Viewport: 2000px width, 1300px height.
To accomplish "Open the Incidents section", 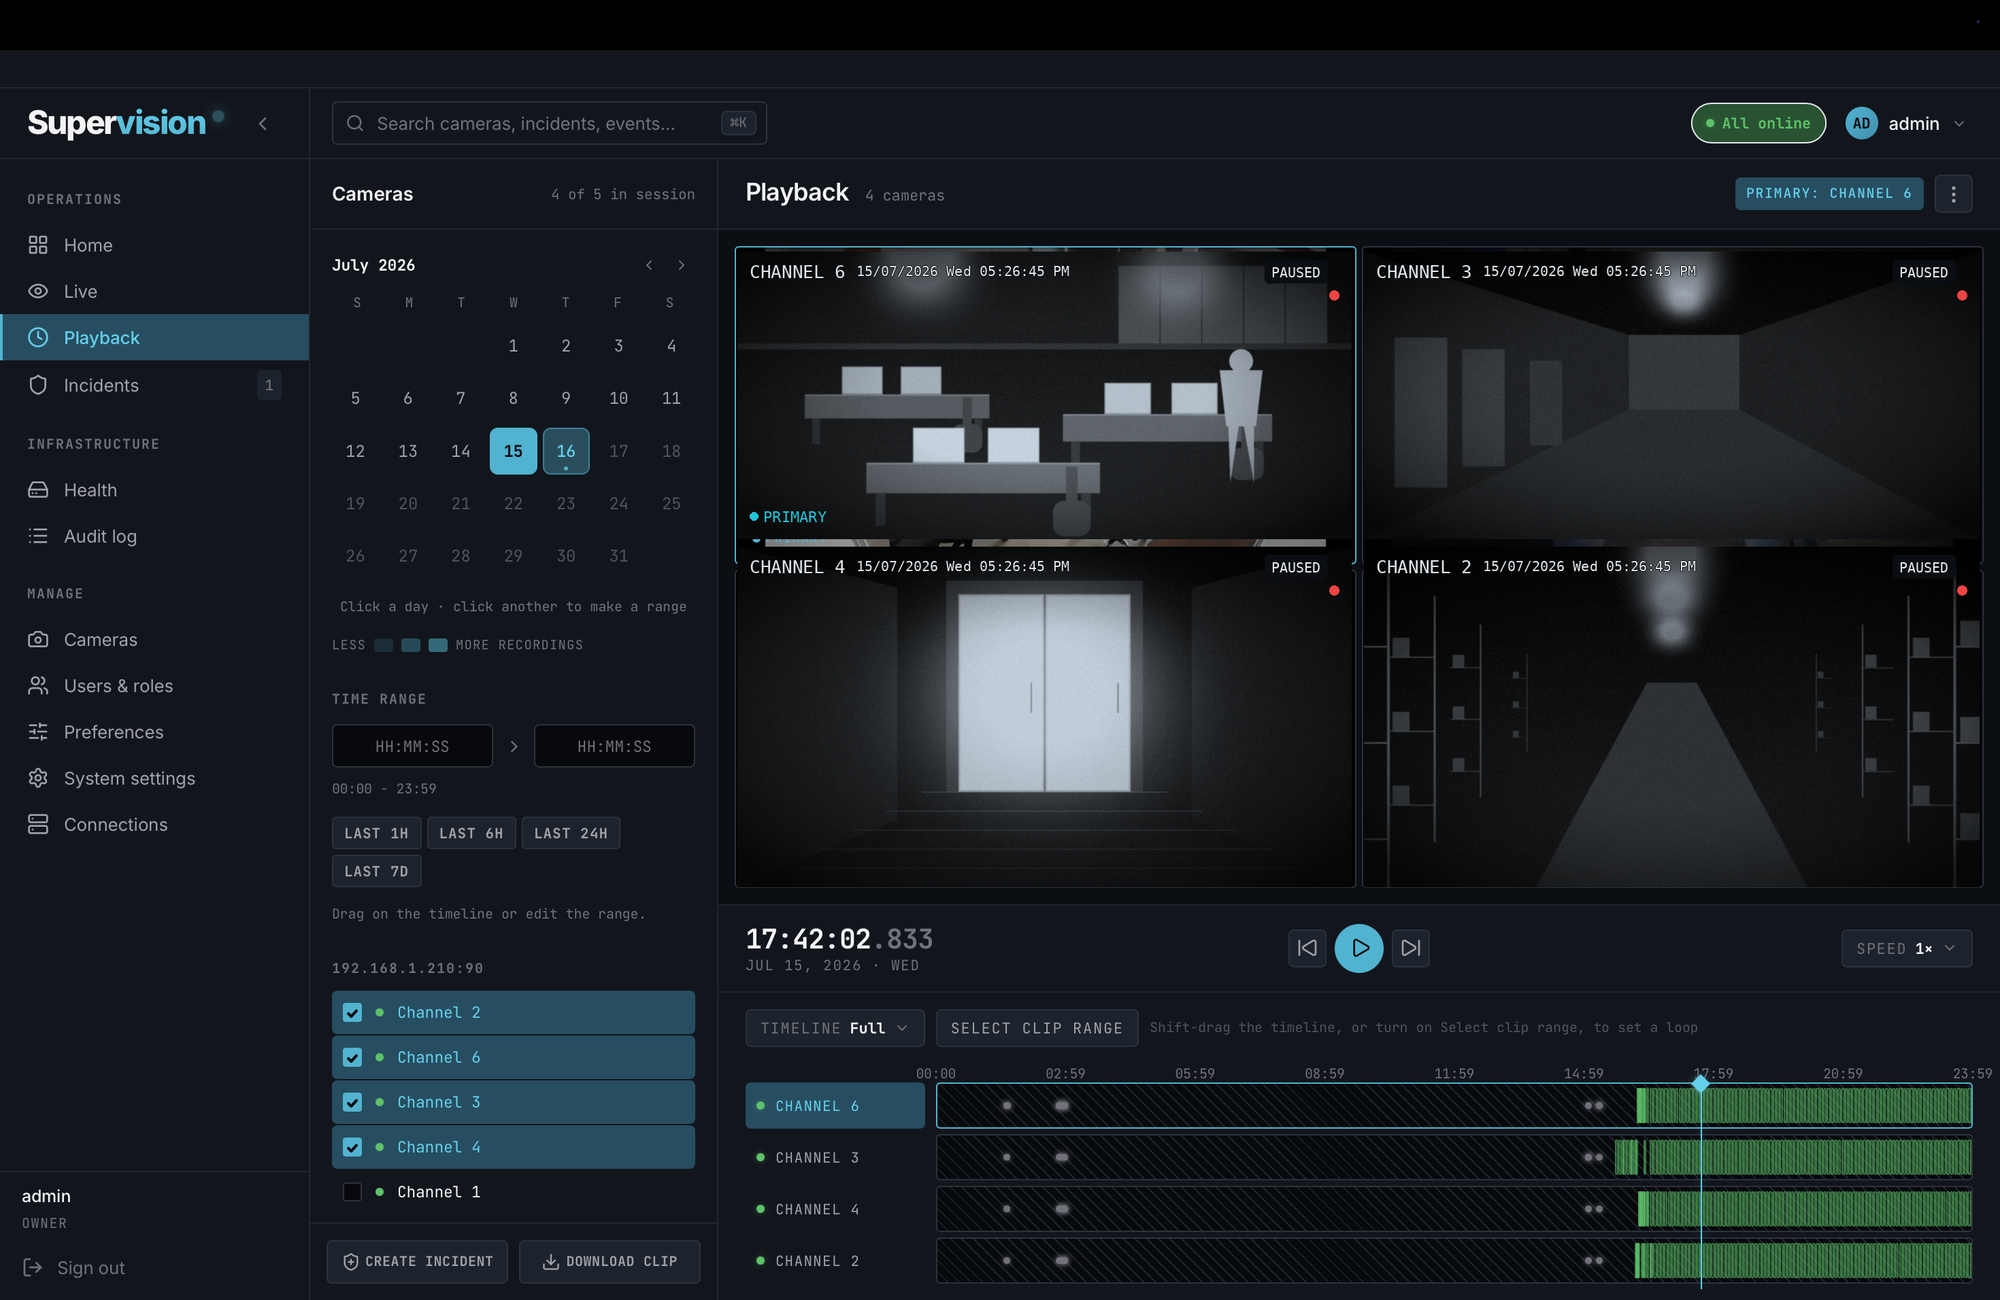I will [155, 385].
